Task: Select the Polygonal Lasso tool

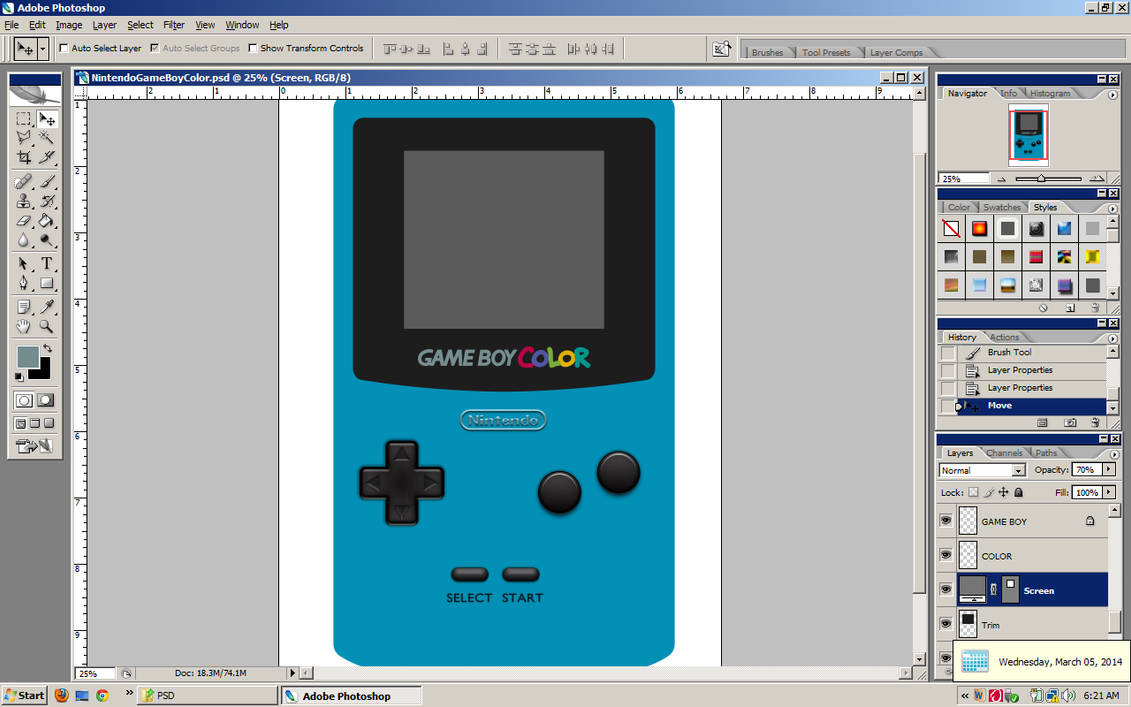Action: tap(24, 137)
